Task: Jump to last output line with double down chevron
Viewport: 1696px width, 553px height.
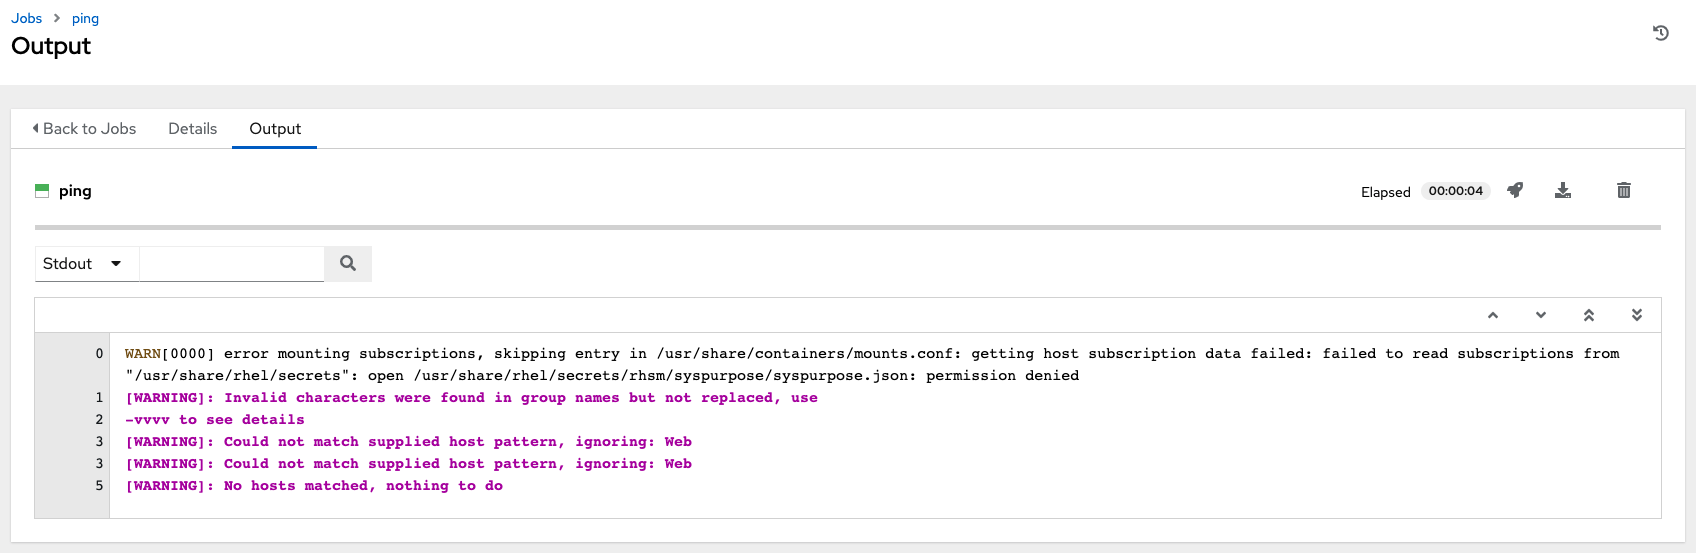Action: pos(1637,315)
